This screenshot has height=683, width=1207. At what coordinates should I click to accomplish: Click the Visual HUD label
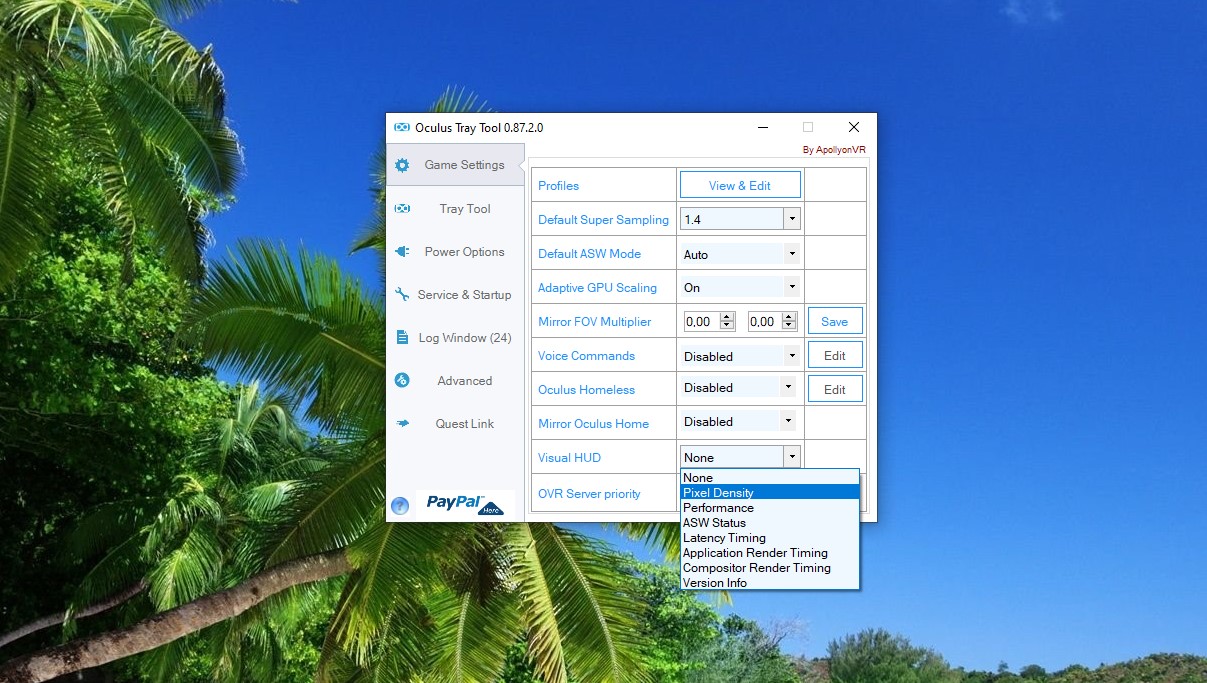coord(569,457)
